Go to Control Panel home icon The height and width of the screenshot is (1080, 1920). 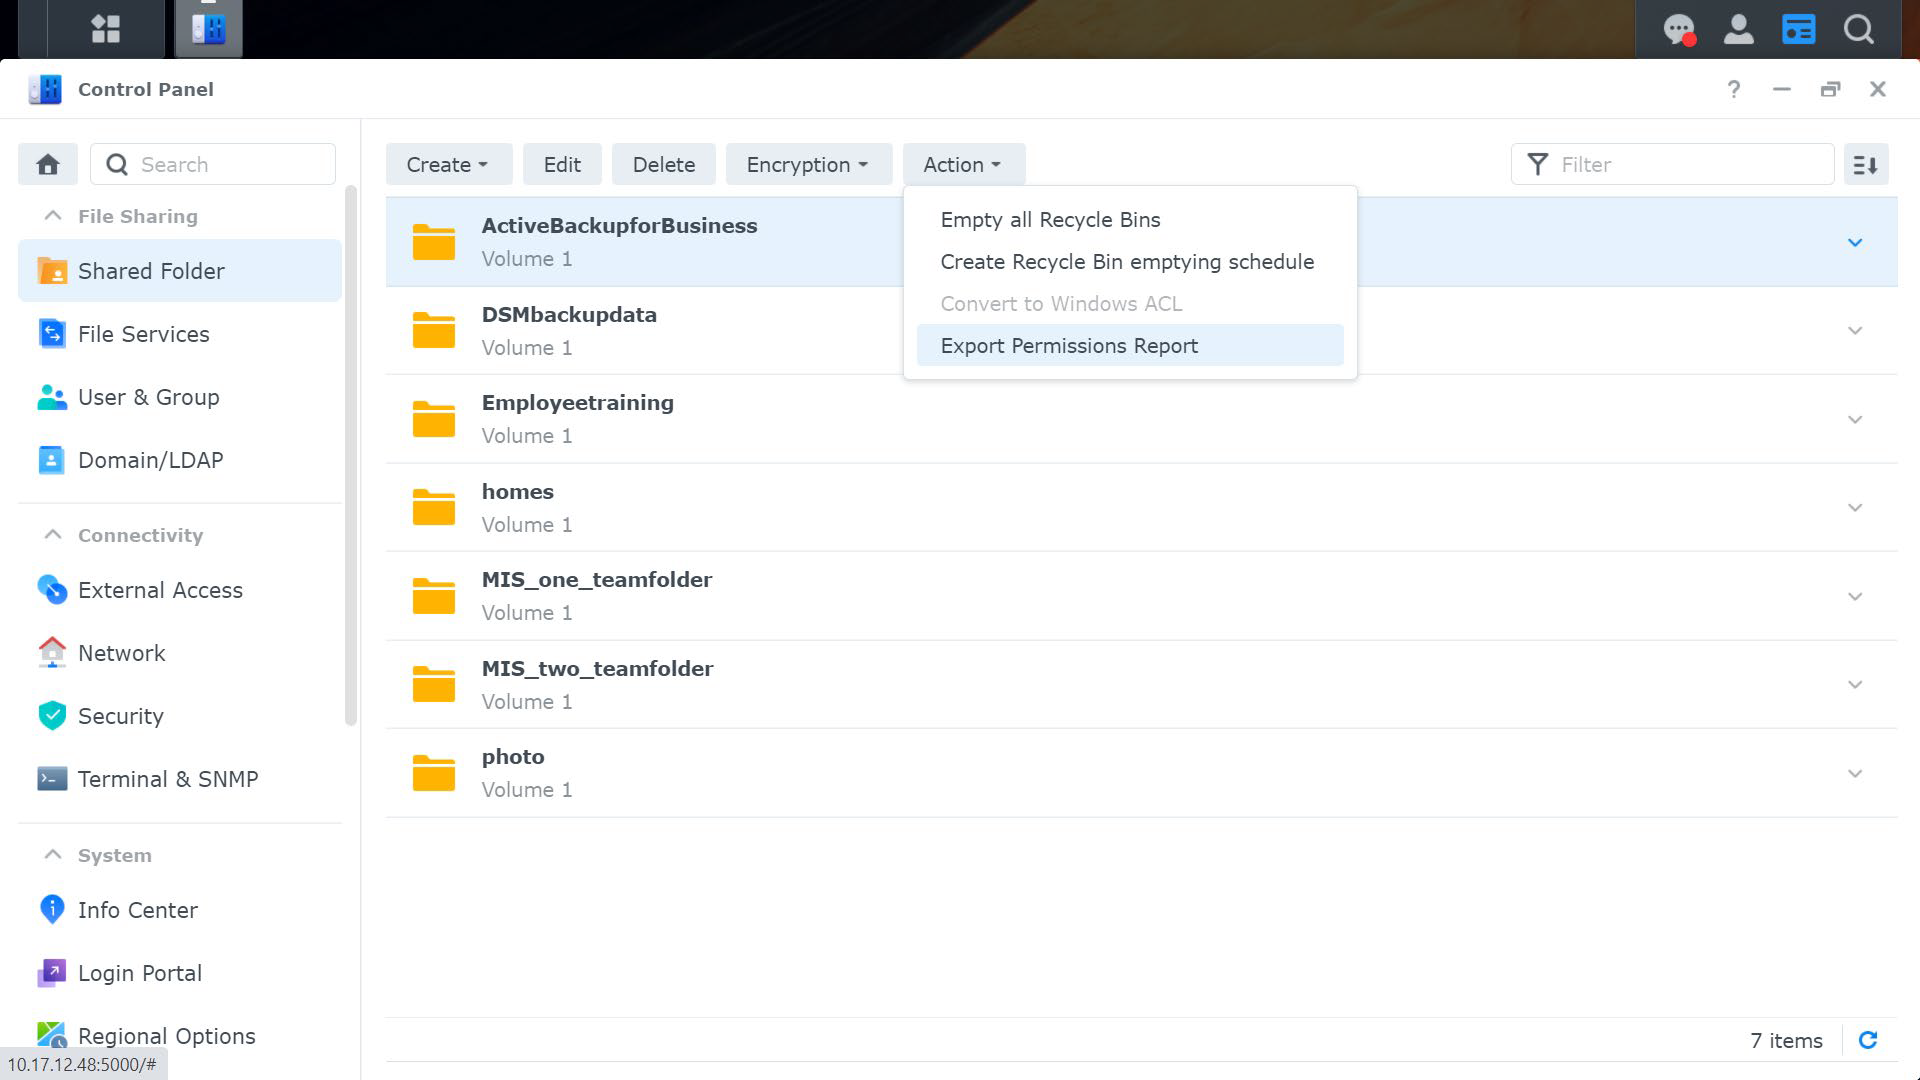[48, 164]
